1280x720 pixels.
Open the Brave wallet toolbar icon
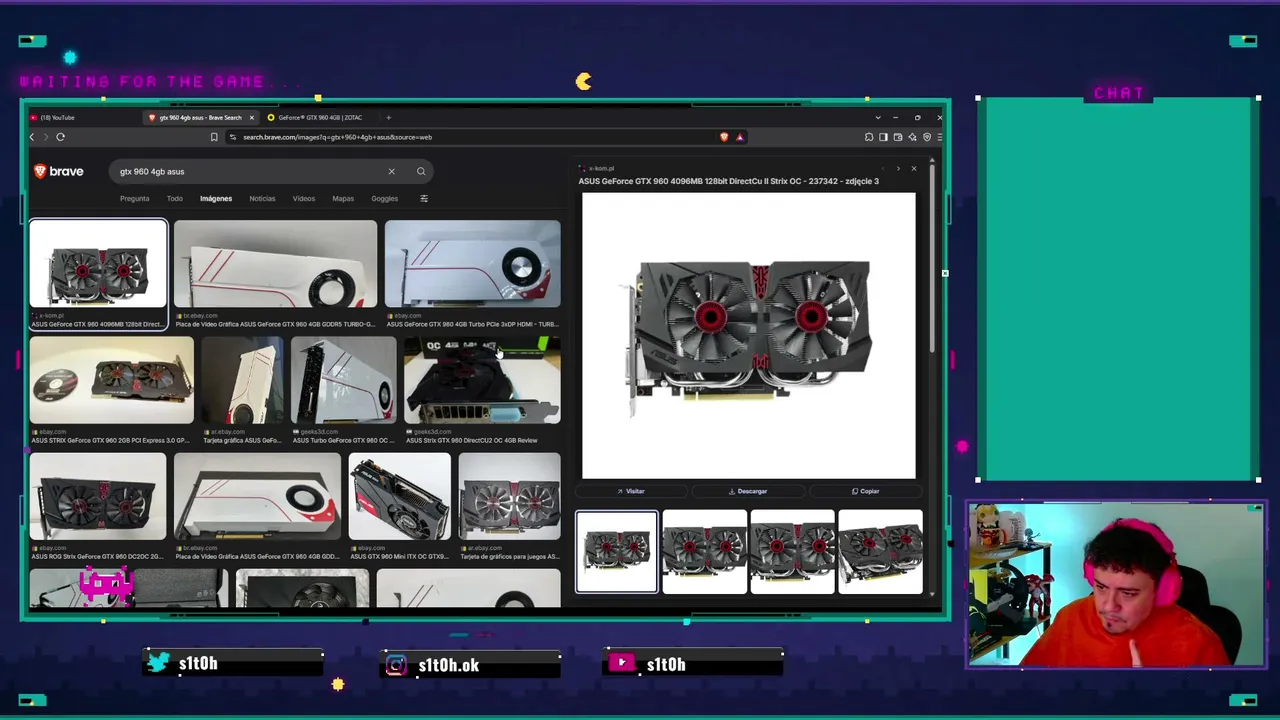(x=897, y=137)
